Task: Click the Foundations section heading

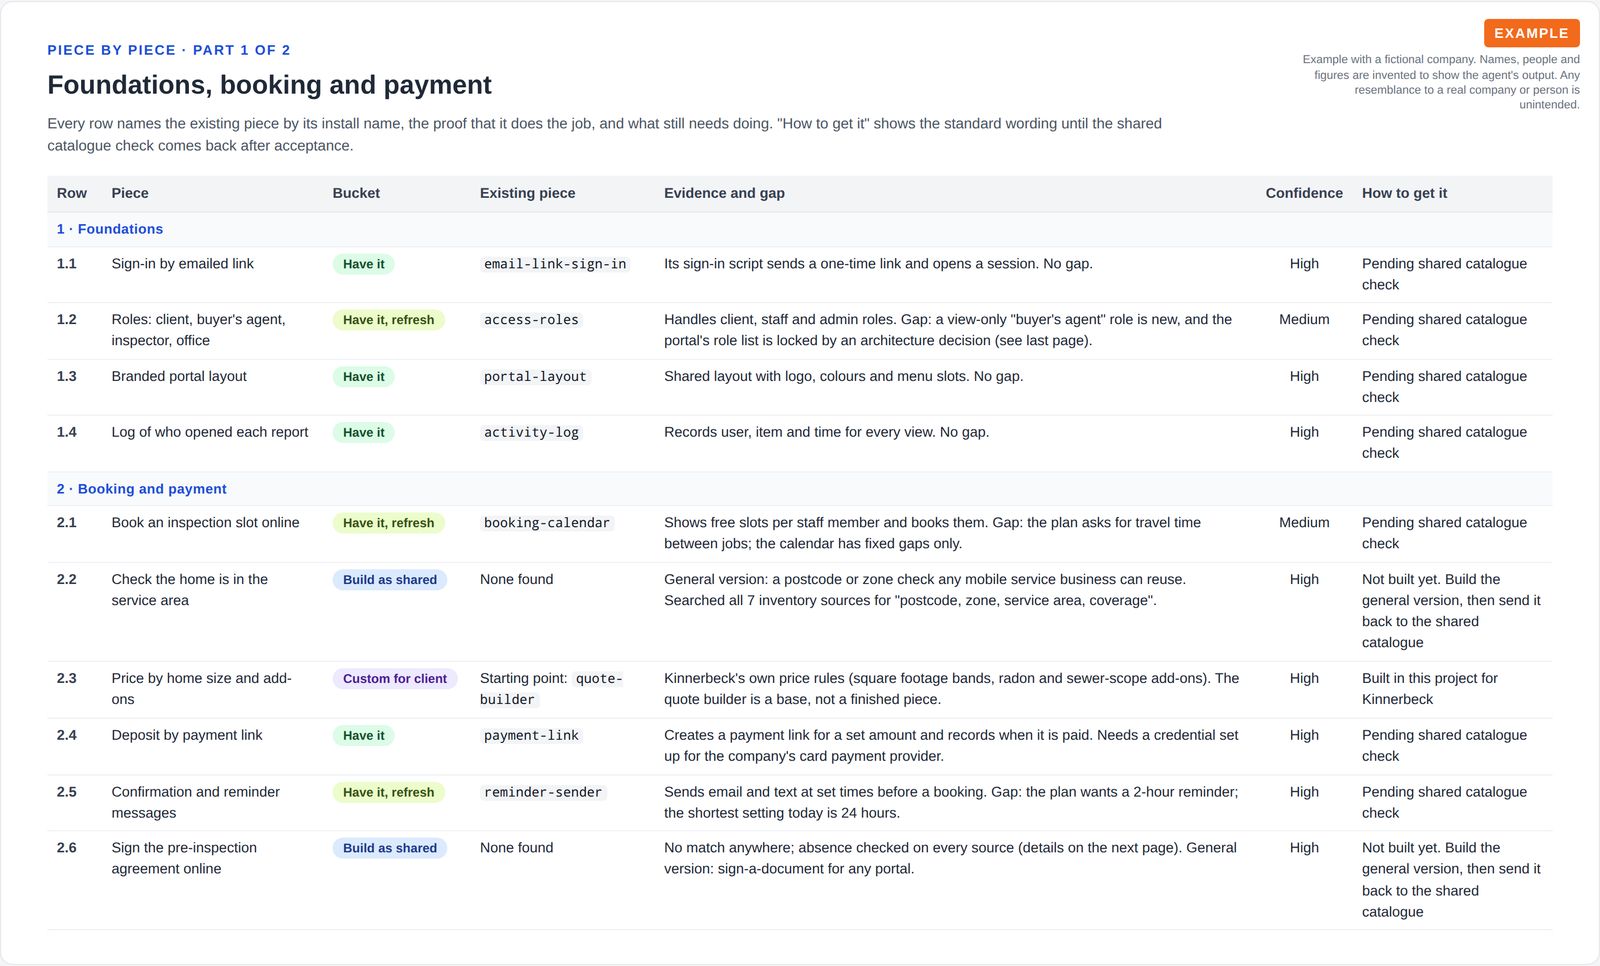Action: click(110, 229)
